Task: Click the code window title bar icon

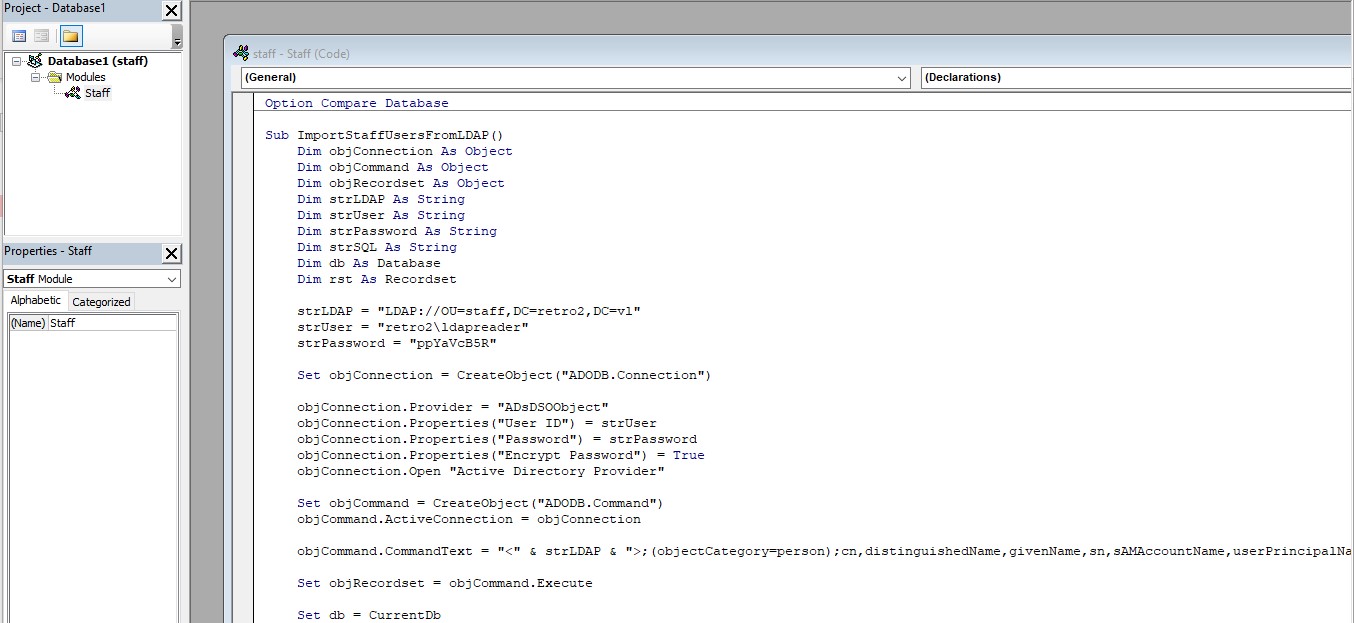Action: pyautogui.click(x=241, y=54)
